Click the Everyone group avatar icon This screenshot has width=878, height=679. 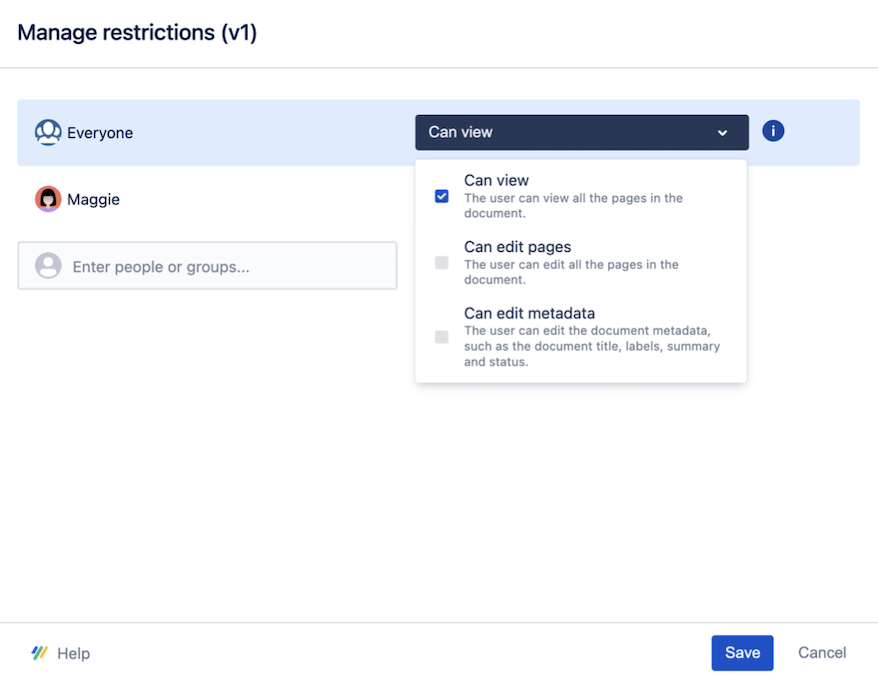point(48,132)
